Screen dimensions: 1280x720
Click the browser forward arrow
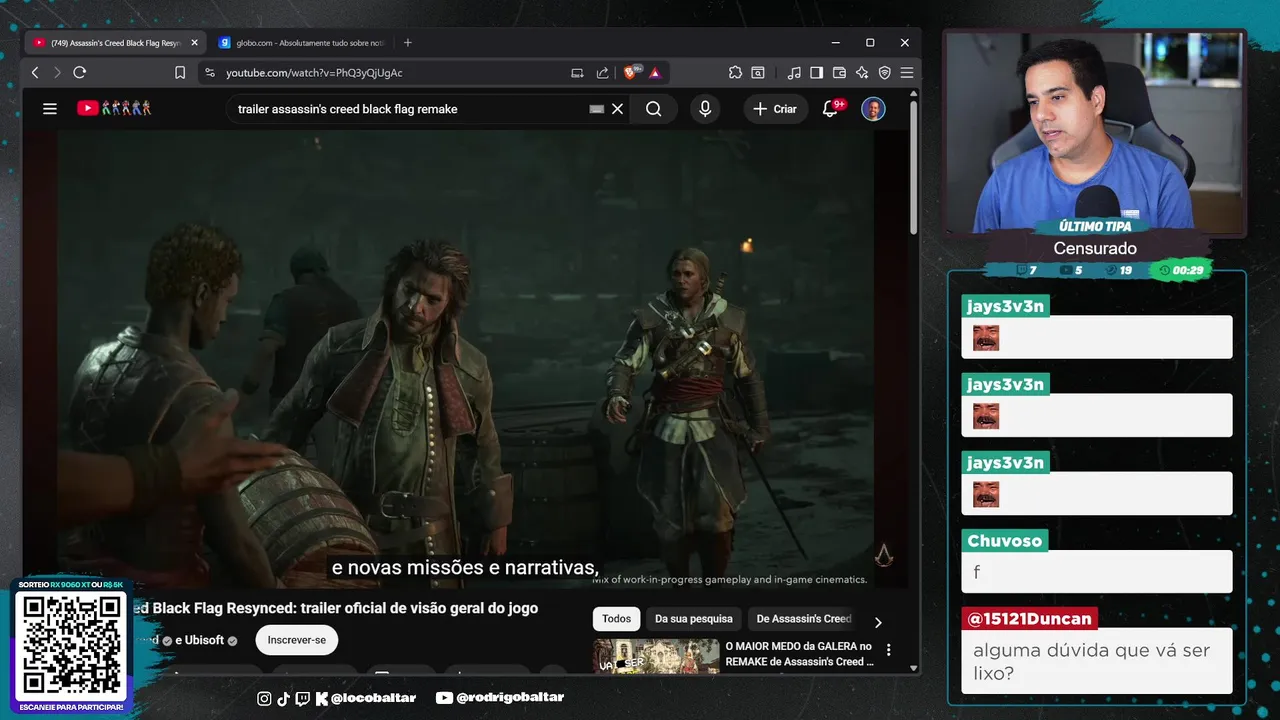click(x=57, y=72)
